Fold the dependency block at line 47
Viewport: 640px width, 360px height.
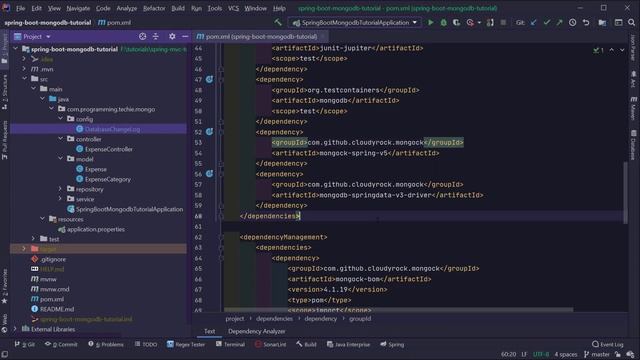point(221,79)
